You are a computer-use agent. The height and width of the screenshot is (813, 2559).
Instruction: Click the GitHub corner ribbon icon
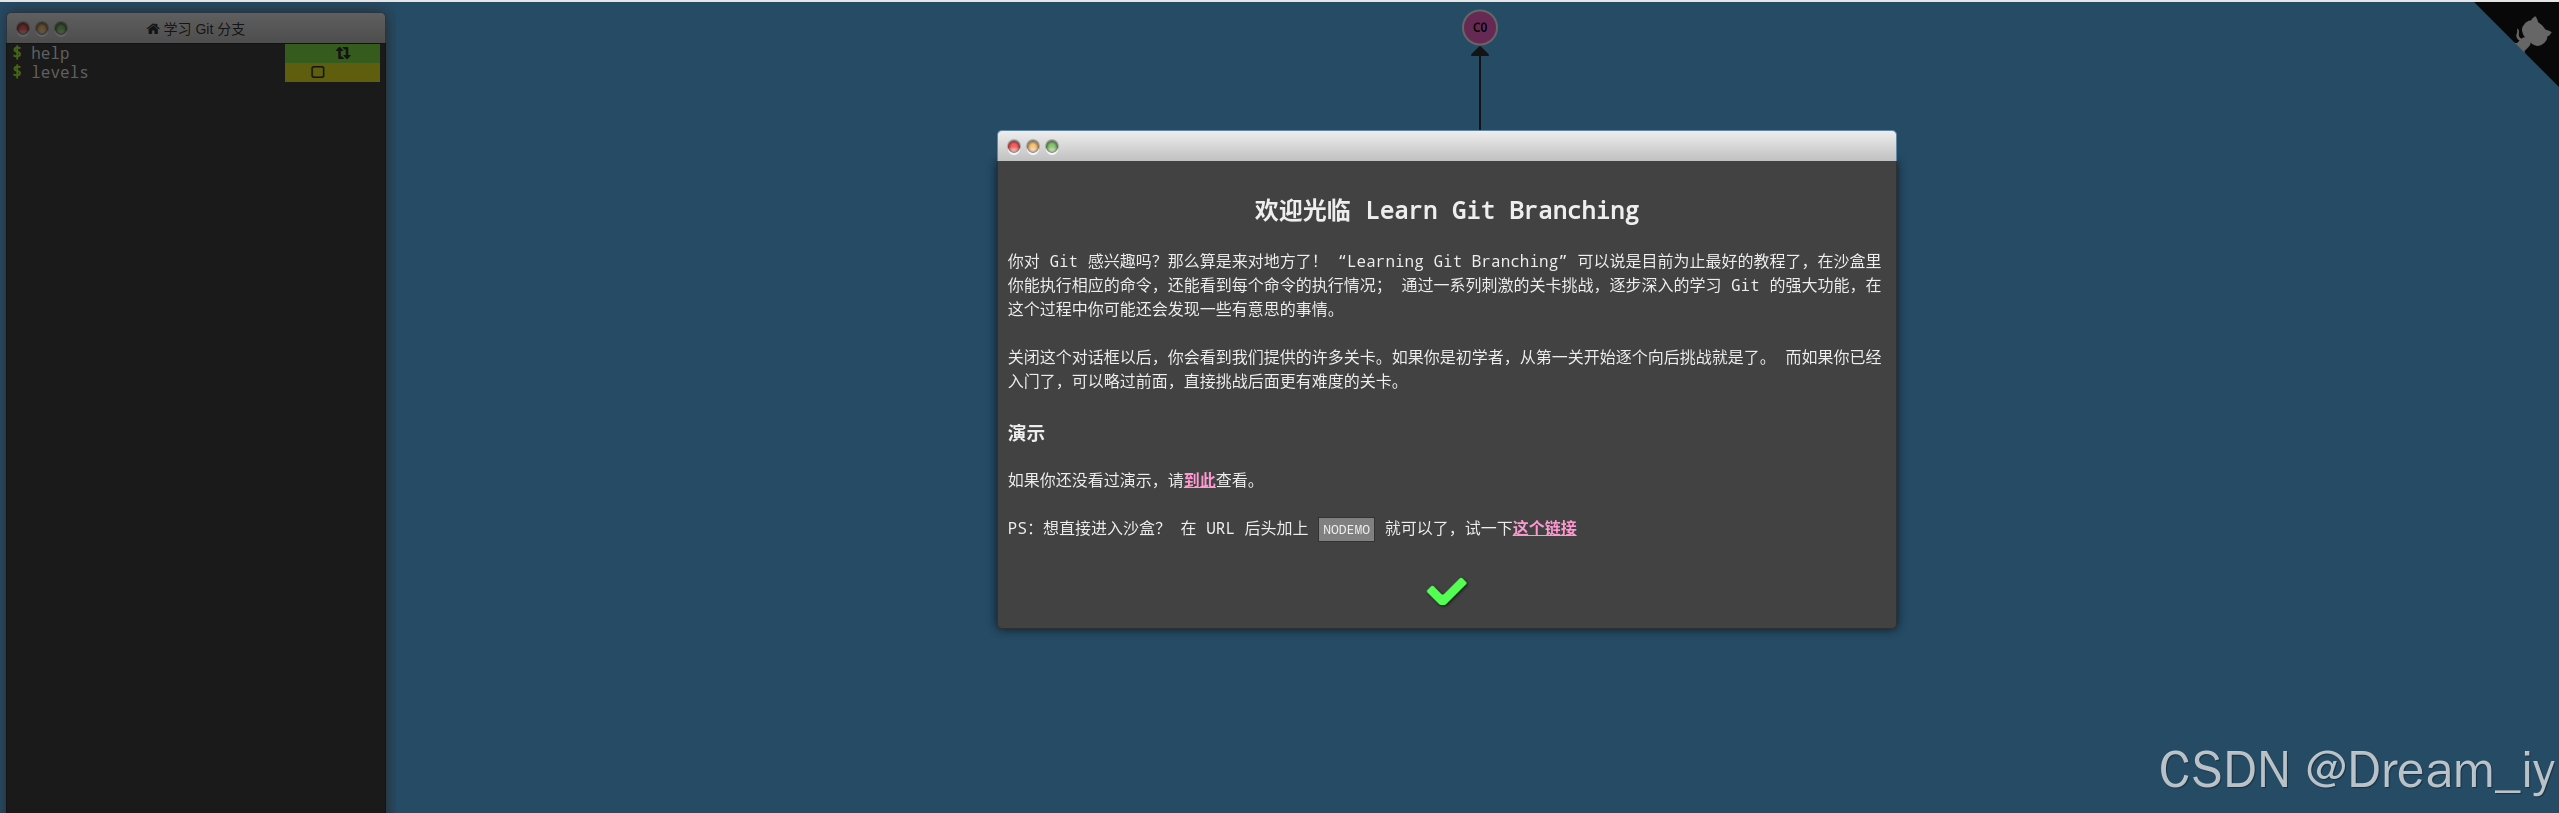pos(2533,33)
